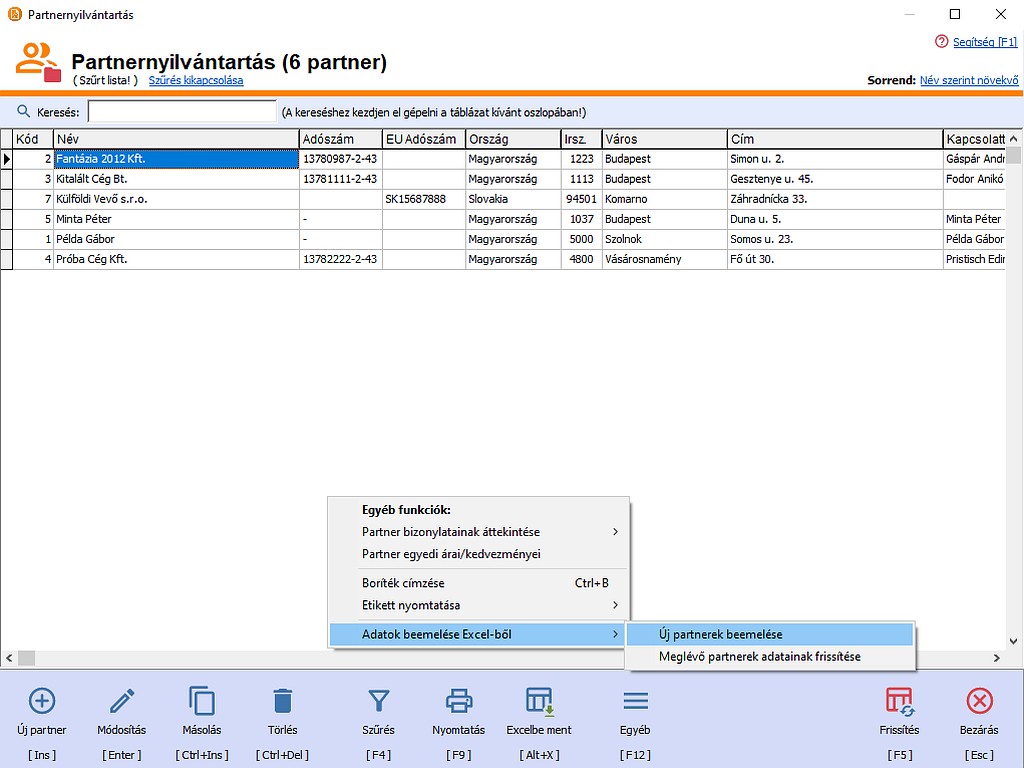Click the Excelbe ment export icon
1024x768 pixels.
click(540, 700)
